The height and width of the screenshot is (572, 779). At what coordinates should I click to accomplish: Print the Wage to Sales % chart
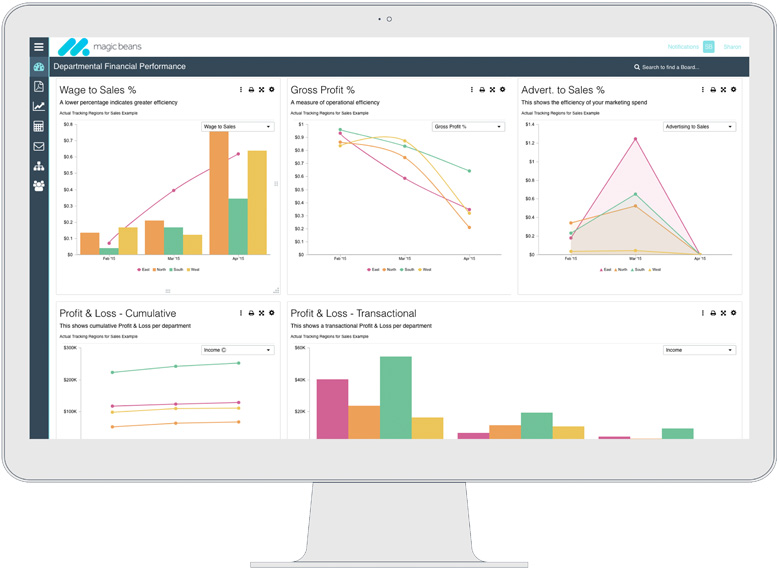click(x=251, y=90)
